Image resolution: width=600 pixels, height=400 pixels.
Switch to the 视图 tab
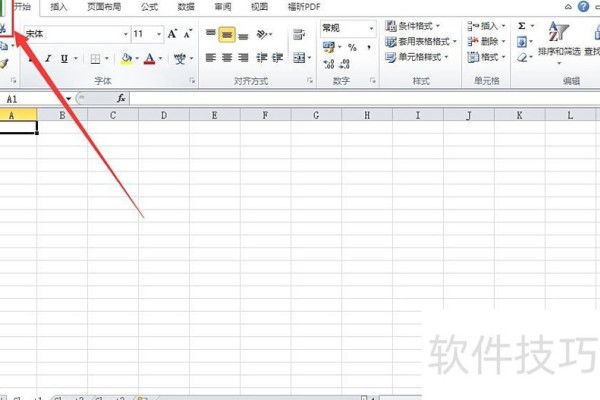(259, 7)
